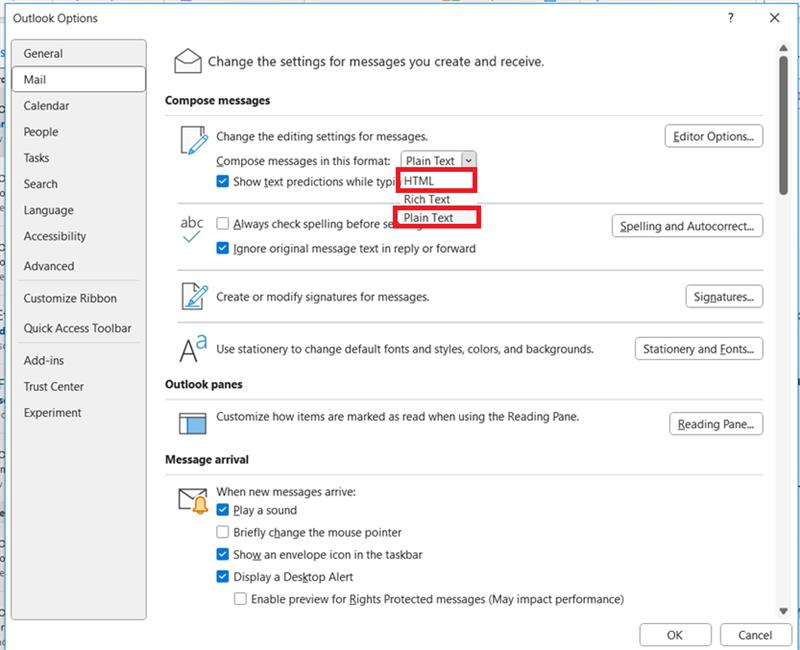Image resolution: width=800 pixels, height=650 pixels.
Task: Click the Compose messages section heading
Action: tap(217, 100)
